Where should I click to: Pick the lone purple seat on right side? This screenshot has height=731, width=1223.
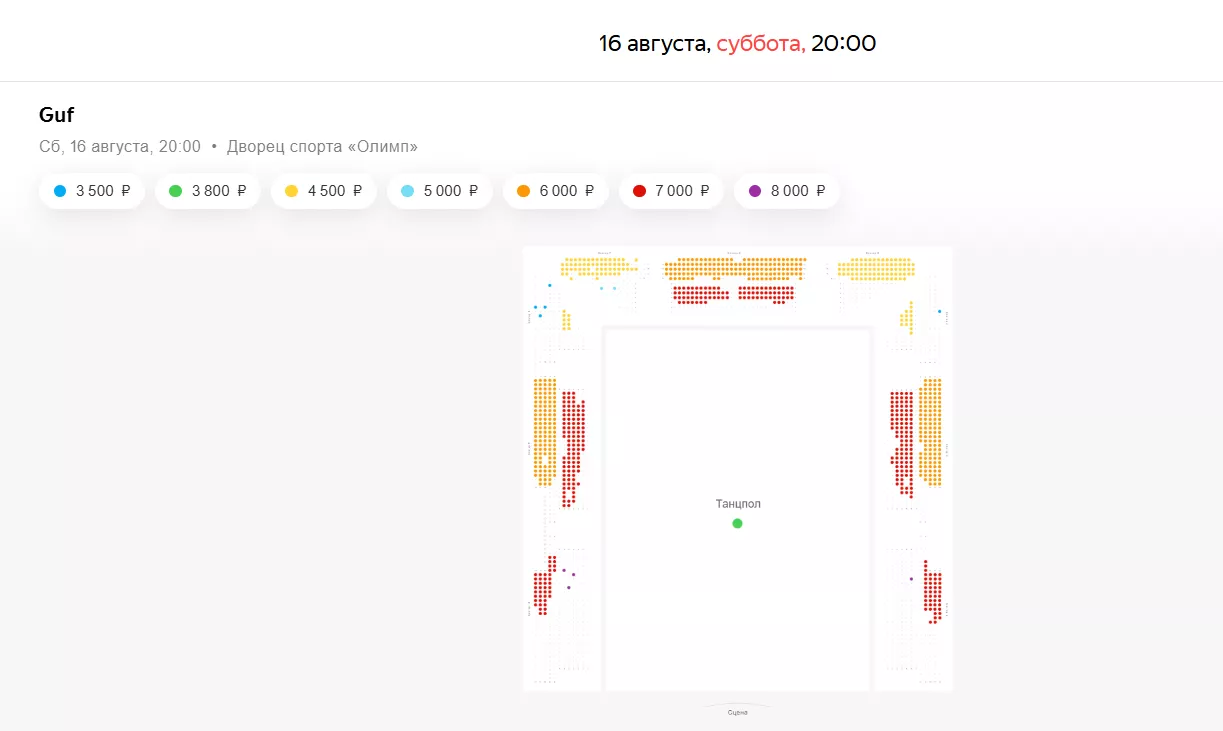(x=911, y=579)
